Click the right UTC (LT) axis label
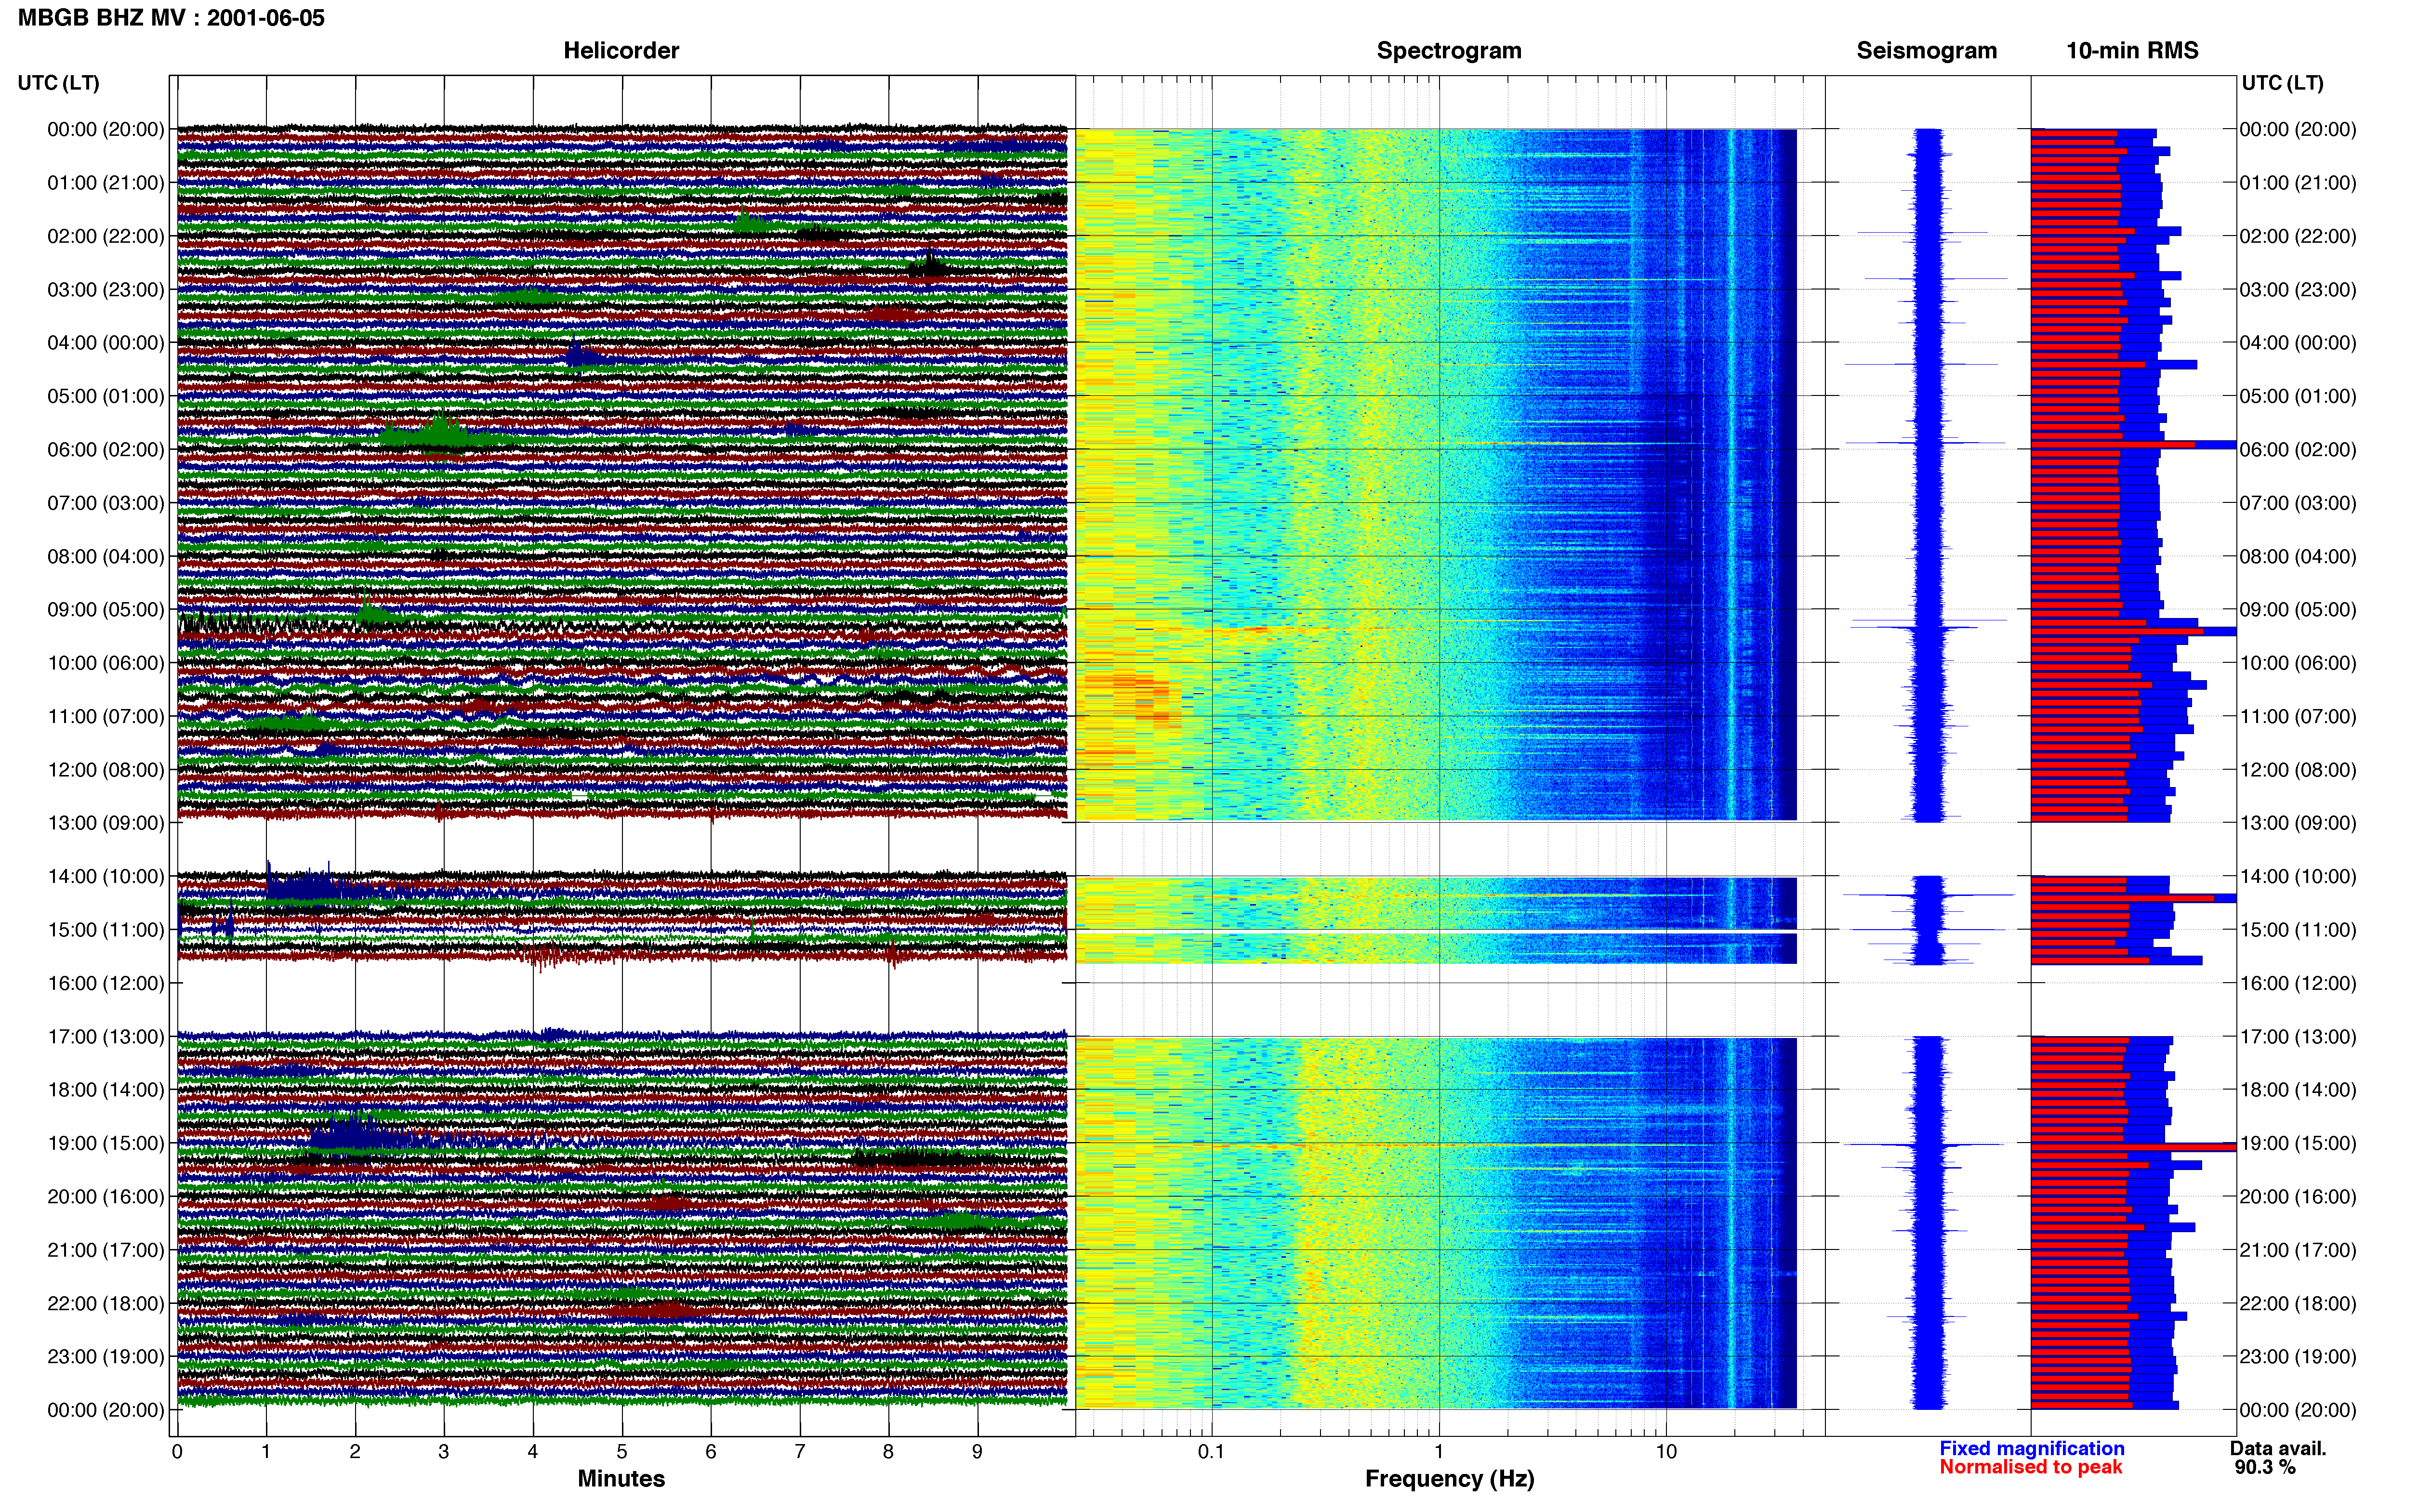Screen dimensions: 2418x1512 pos(2282,83)
